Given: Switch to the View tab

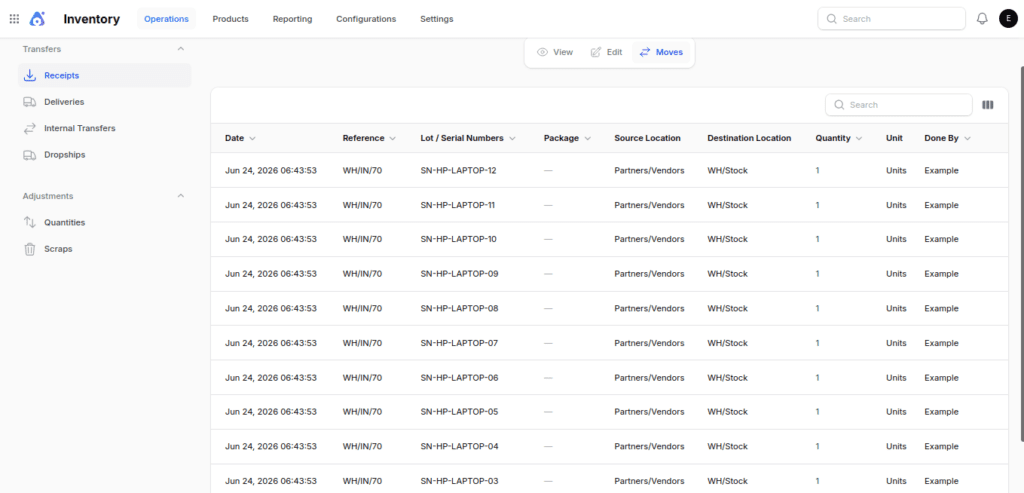Looking at the screenshot, I should (554, 52).
